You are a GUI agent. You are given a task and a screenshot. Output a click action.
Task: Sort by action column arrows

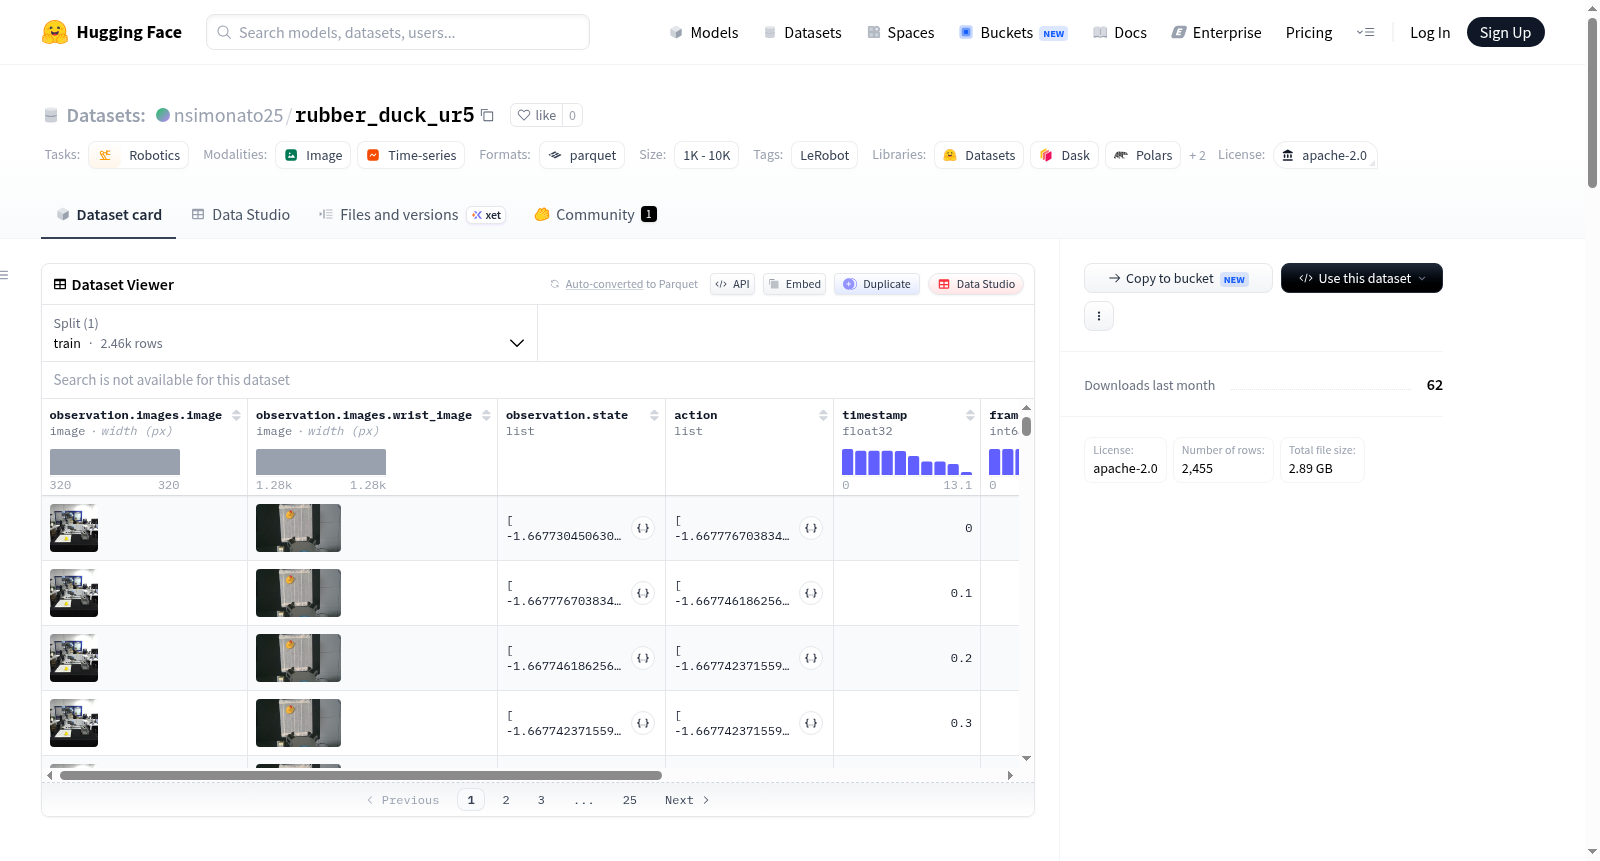point(823,415)
